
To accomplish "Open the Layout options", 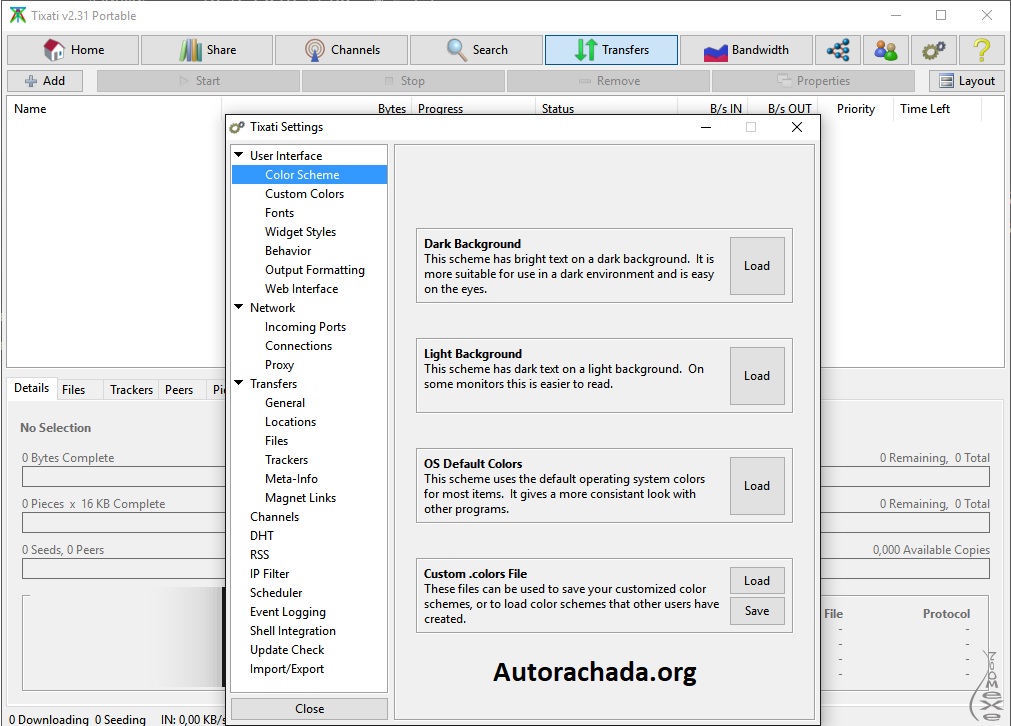I will click(x=967, y=81).
